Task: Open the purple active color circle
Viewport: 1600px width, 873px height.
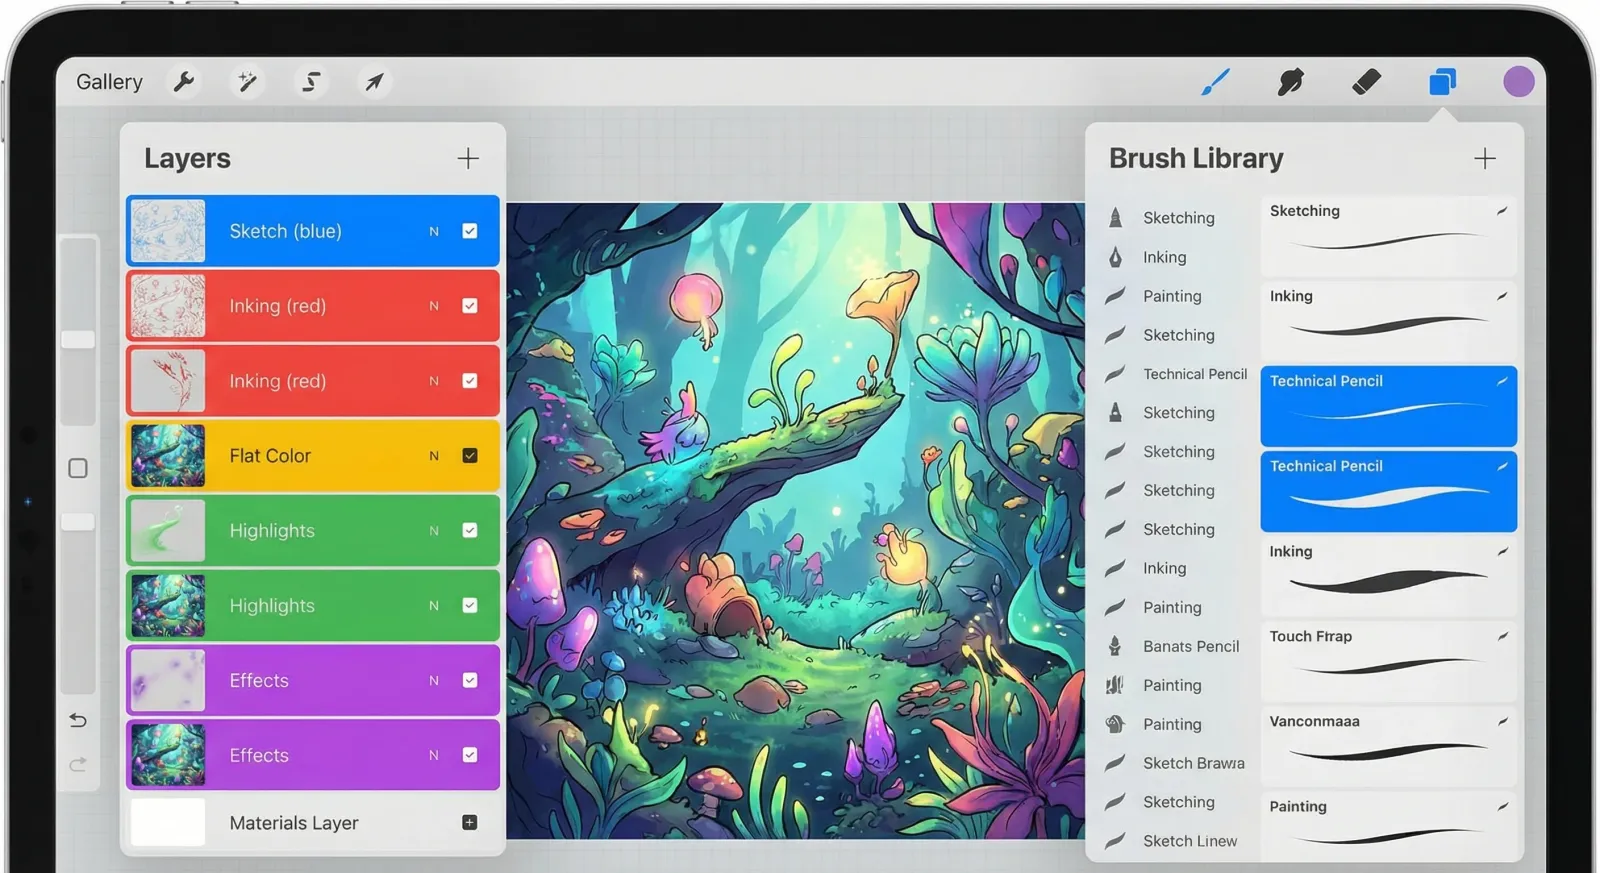Action: point(1519,82)
